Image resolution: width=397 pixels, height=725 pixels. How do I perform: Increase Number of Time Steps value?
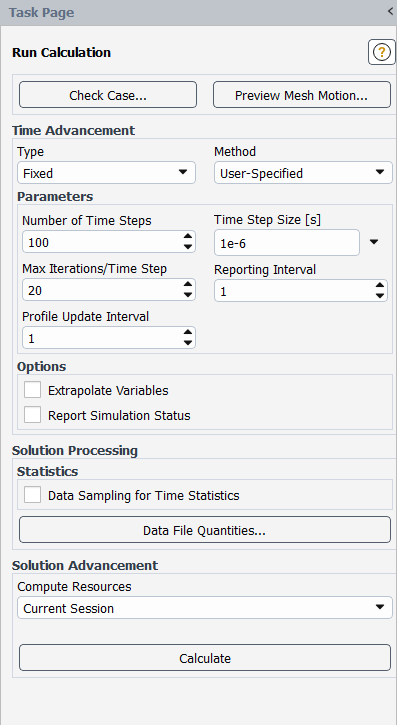pos(188,236)
